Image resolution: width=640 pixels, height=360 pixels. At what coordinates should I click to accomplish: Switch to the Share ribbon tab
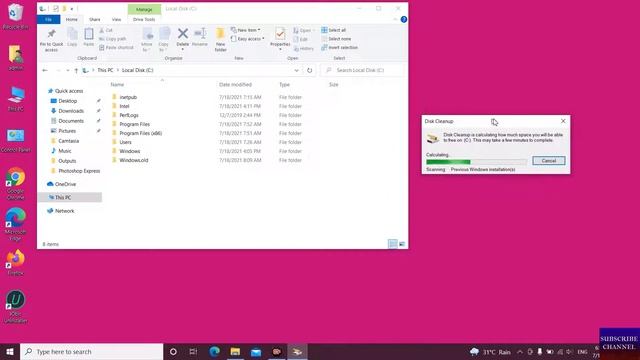95,19
